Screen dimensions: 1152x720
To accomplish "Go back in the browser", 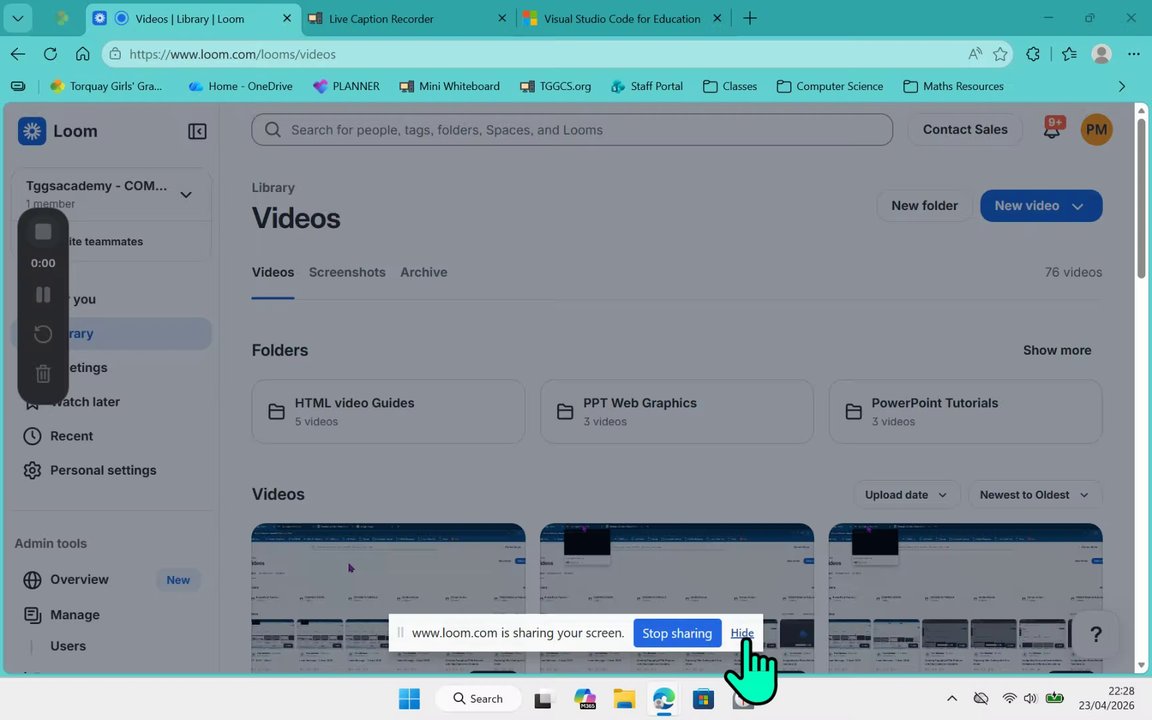I will tap(18, 54).
